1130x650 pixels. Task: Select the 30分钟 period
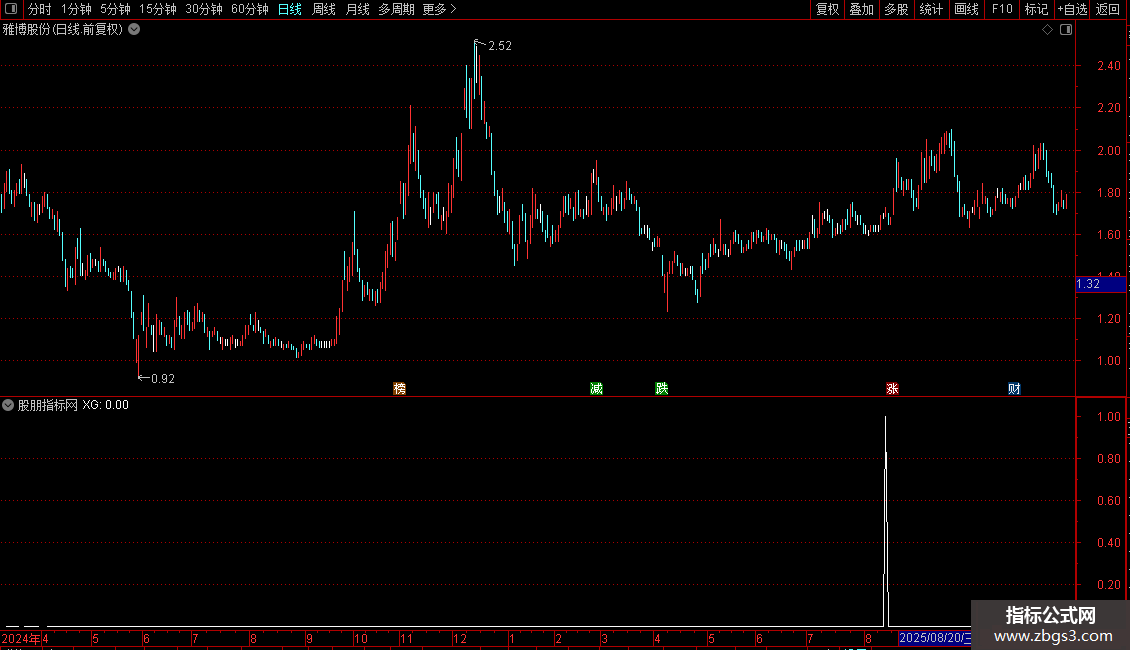click(204, 9)
